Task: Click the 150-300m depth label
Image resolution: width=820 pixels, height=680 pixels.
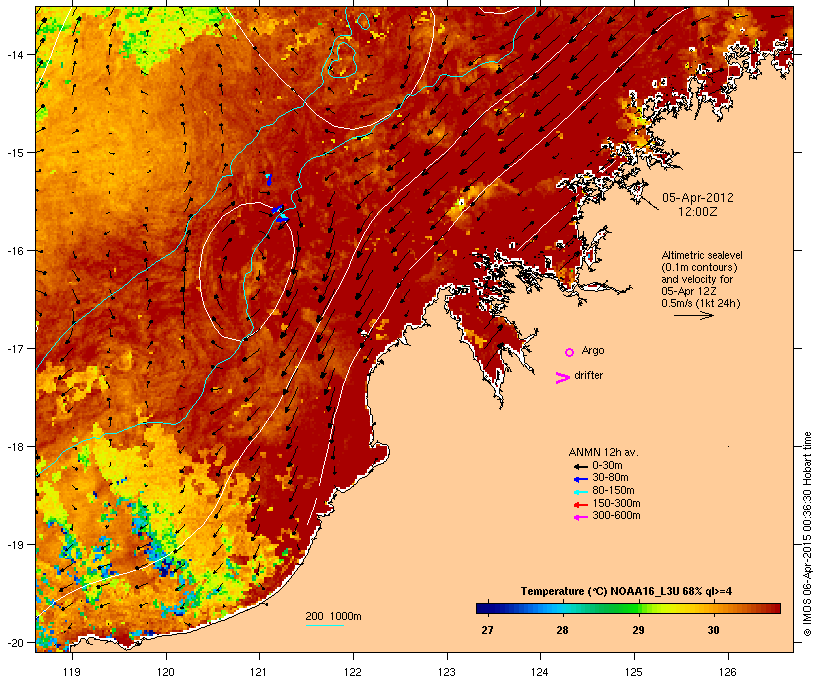Action: (616, 503)
